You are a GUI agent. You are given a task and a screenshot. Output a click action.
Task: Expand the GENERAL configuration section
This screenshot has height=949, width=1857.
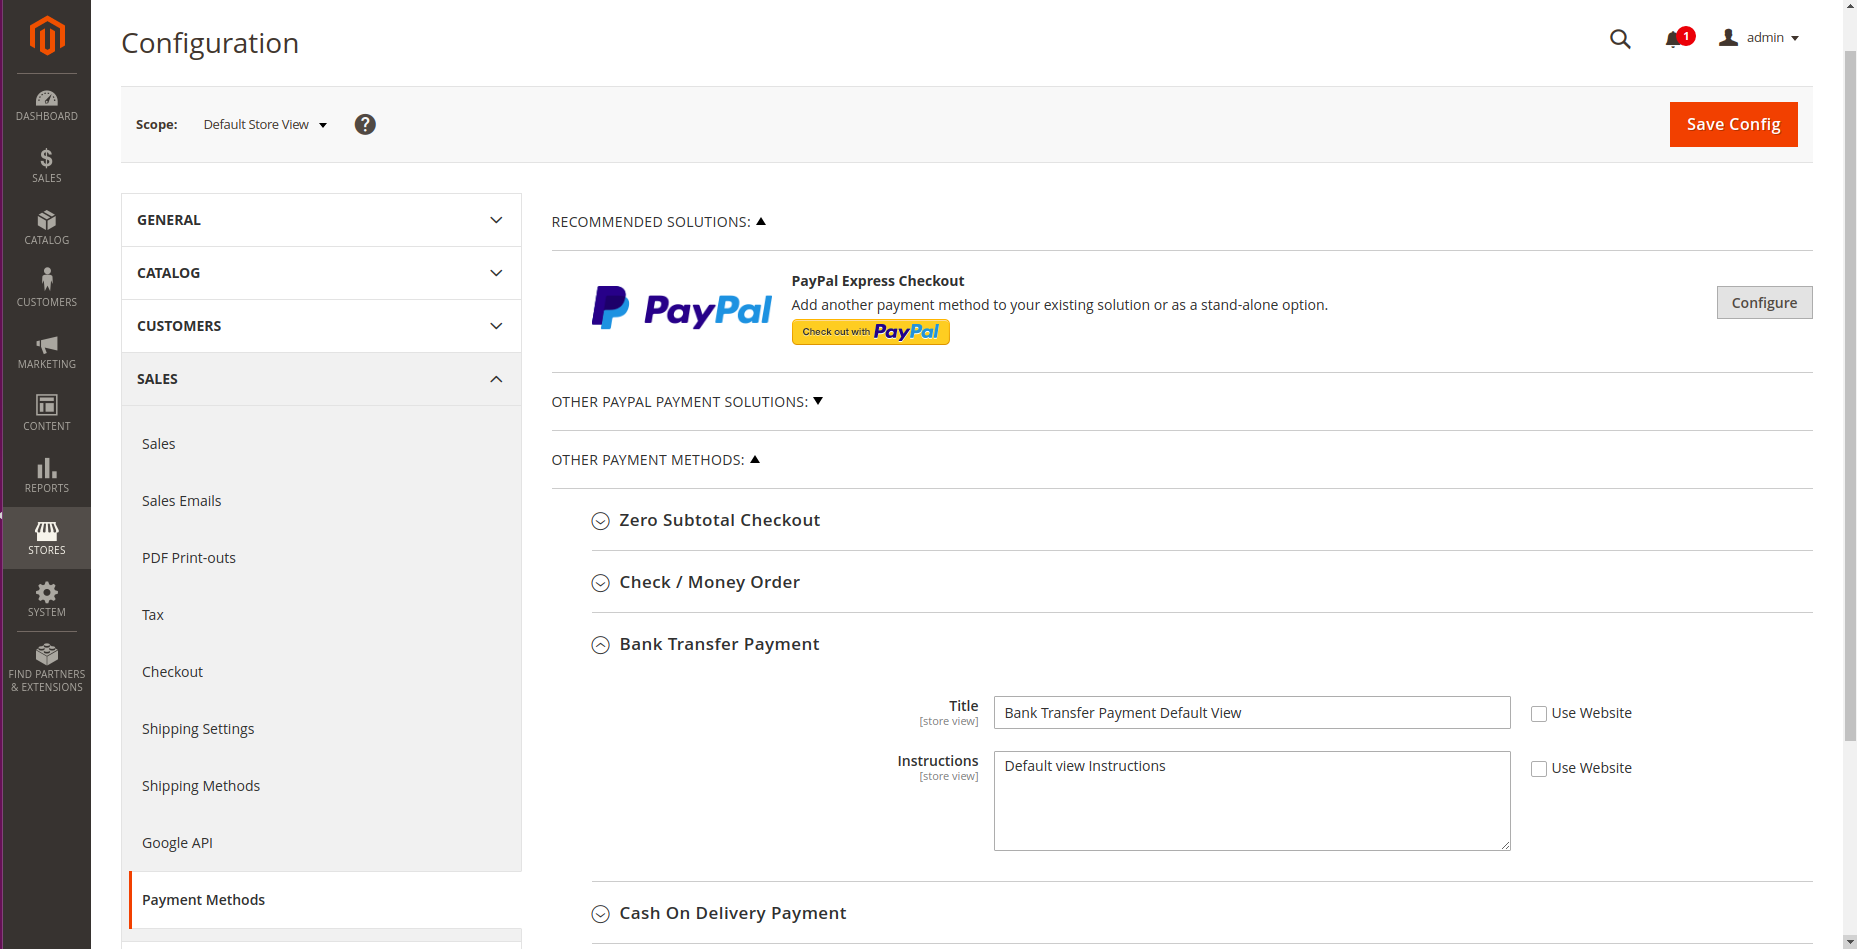click(321, 220)
